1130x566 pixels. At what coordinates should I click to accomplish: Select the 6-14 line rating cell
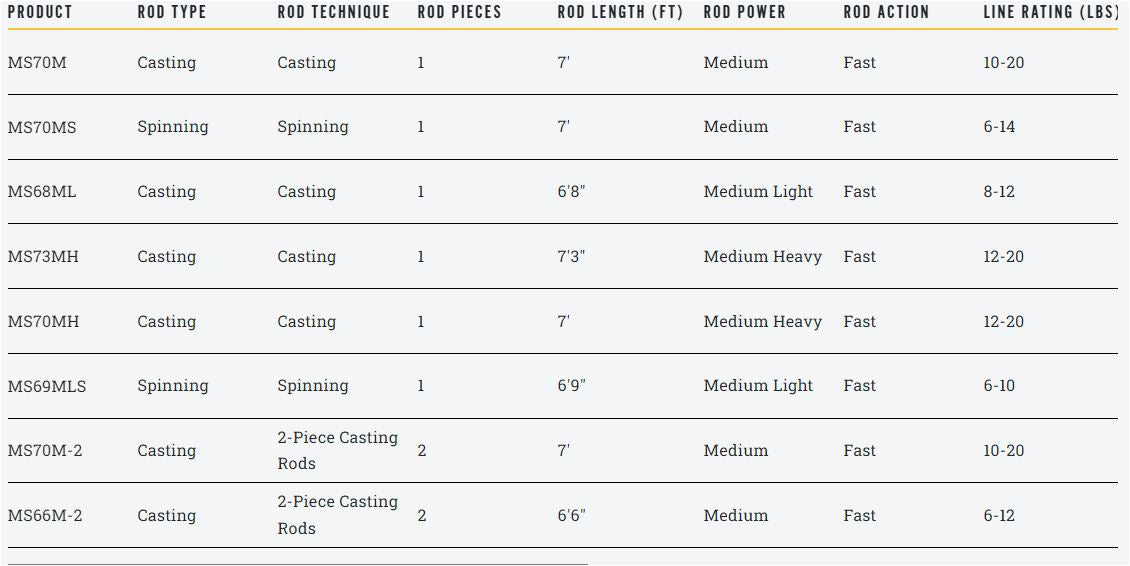999,127
